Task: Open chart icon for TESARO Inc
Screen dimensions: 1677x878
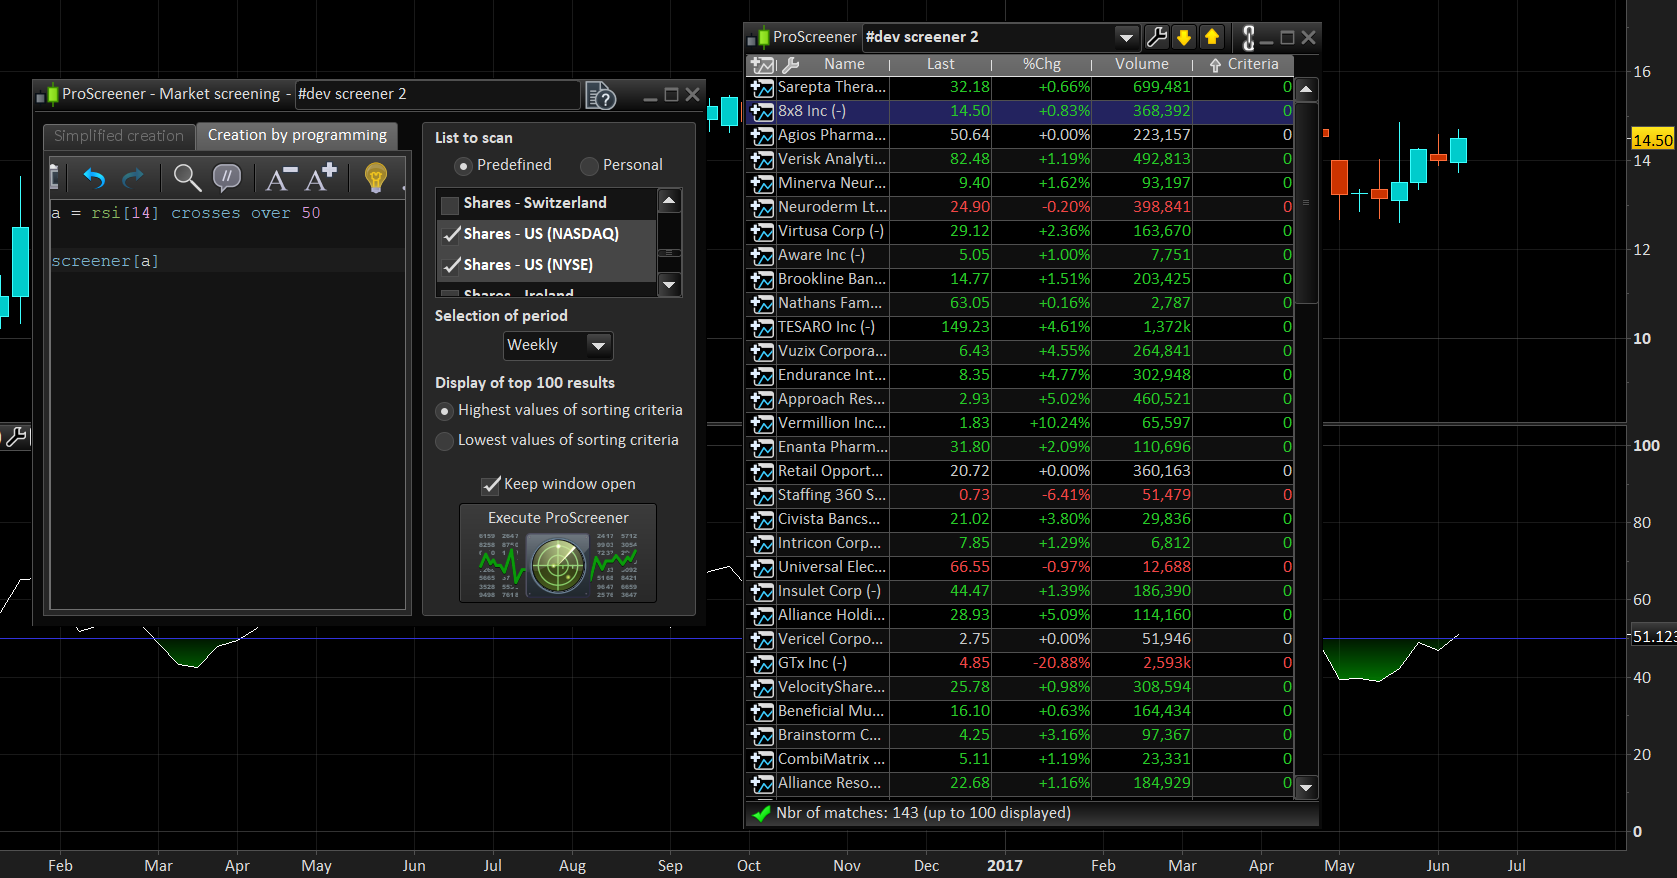Action: click(762, 327)
